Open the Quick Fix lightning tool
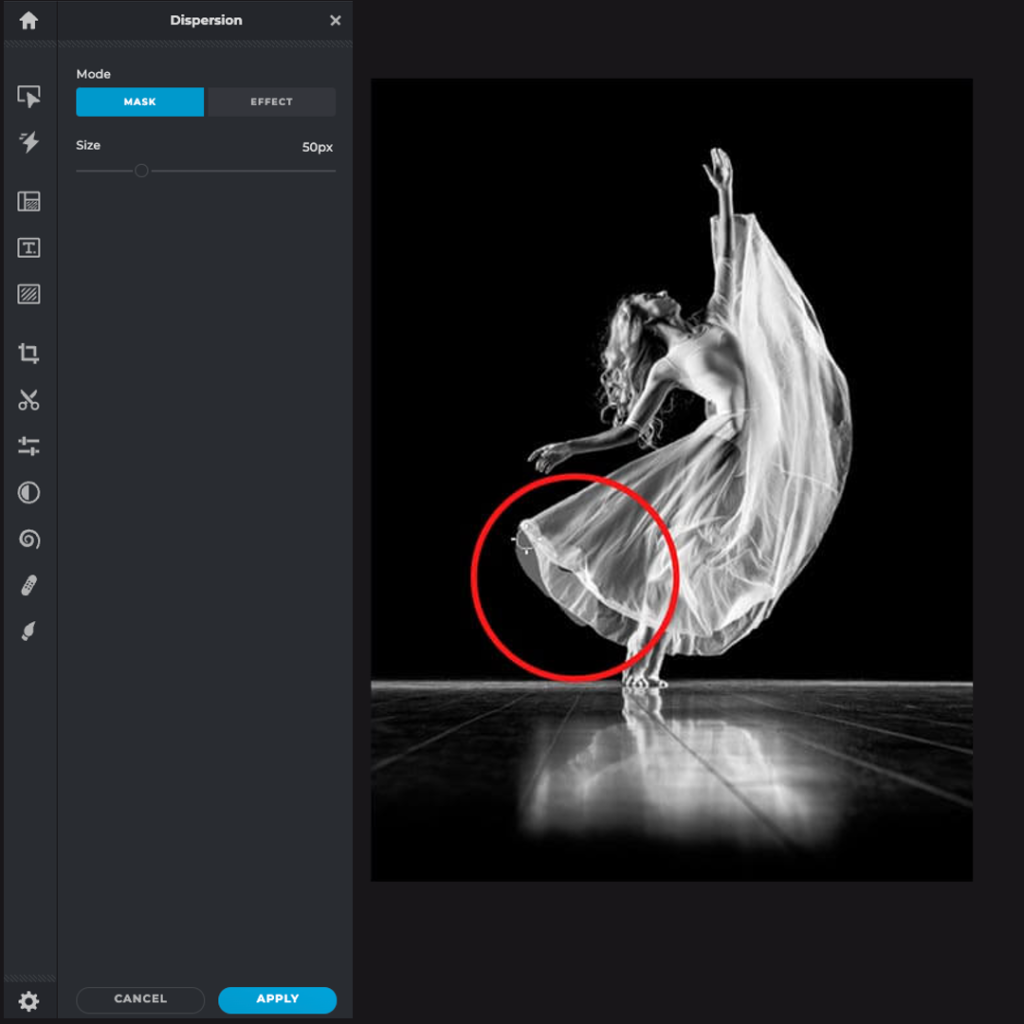The width and height of the screenshot is (1024, 1024). tap(30, 143)
